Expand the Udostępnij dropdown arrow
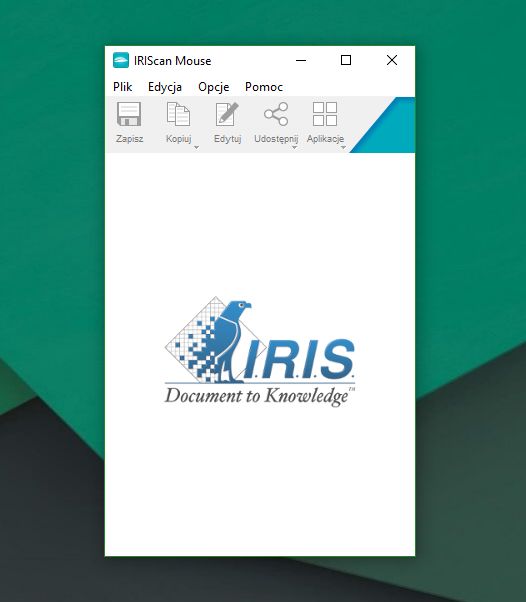Viewport: 526px width, 602px height. 294,147
